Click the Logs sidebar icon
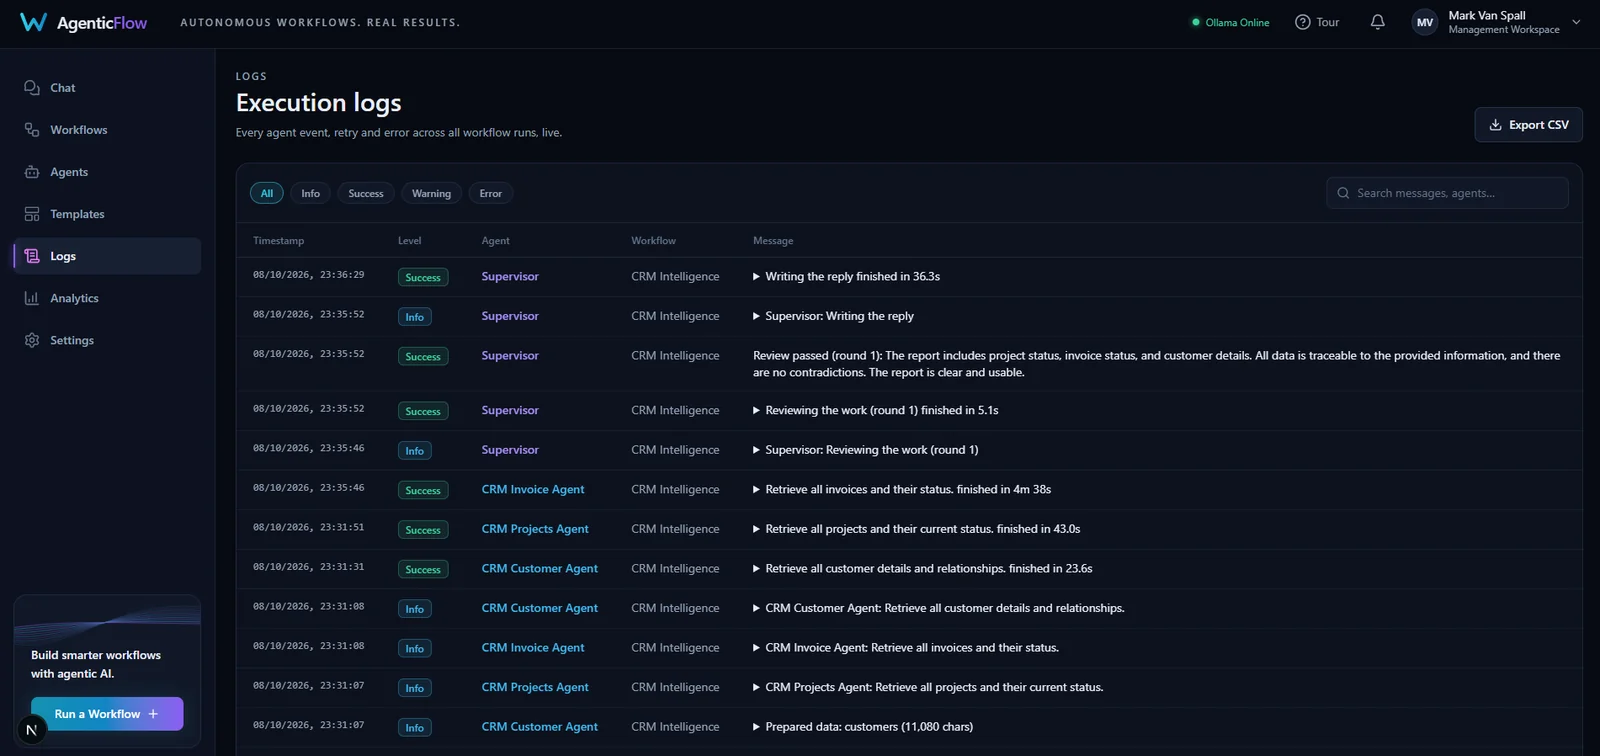 tap(32, 256)
